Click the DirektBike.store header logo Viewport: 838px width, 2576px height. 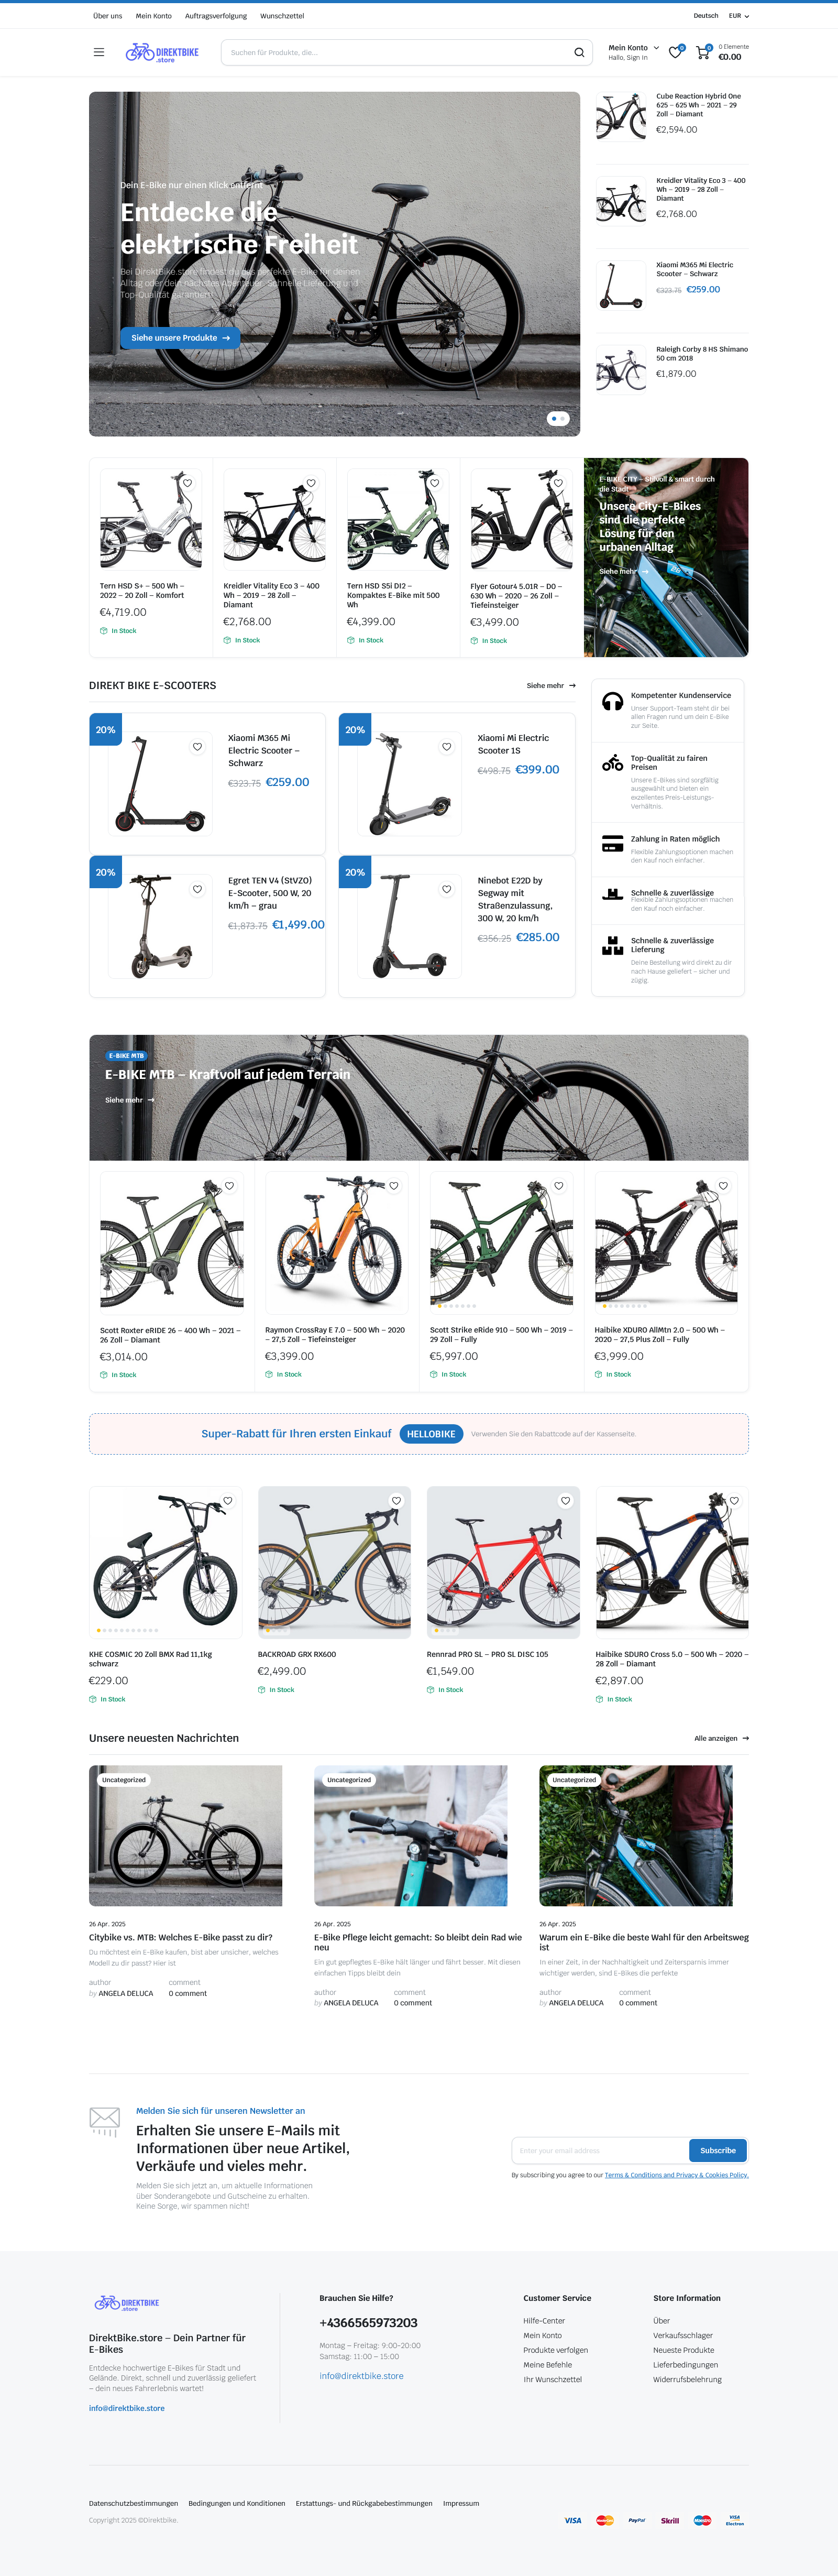click(162, 53)
